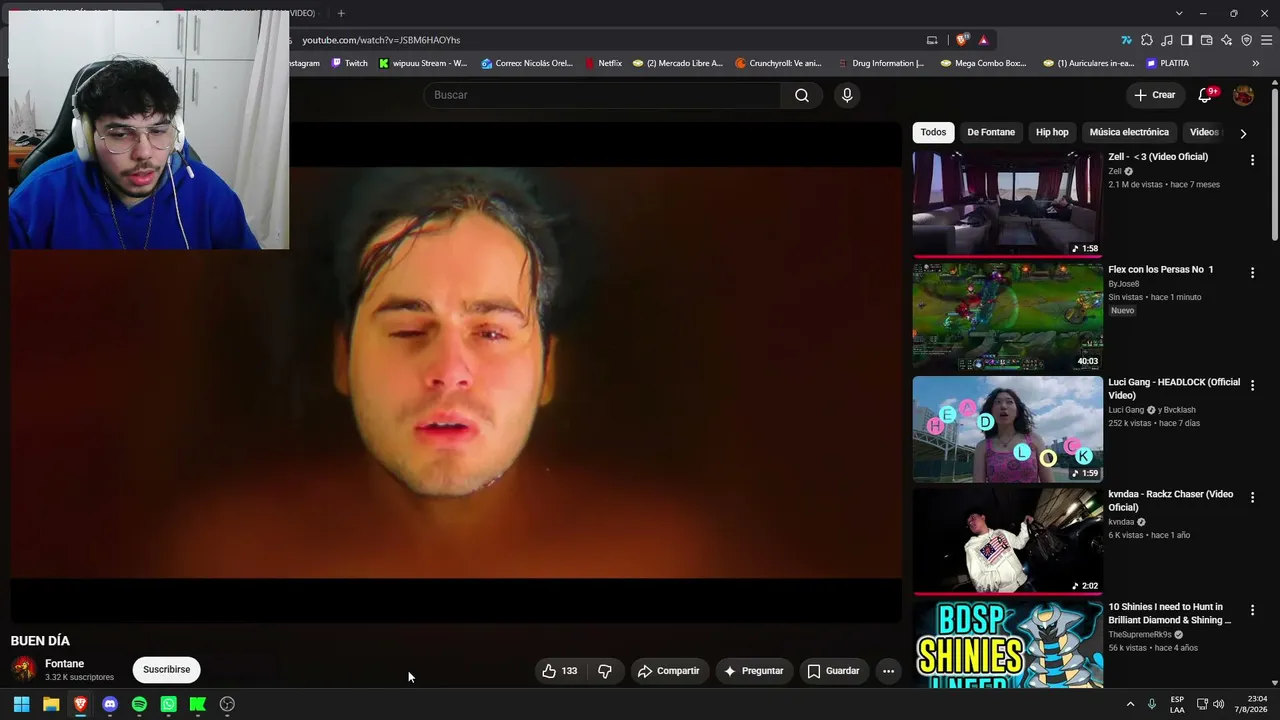Open Spotify from the taskbar
Screen dimensions: 1280x720
139,704
